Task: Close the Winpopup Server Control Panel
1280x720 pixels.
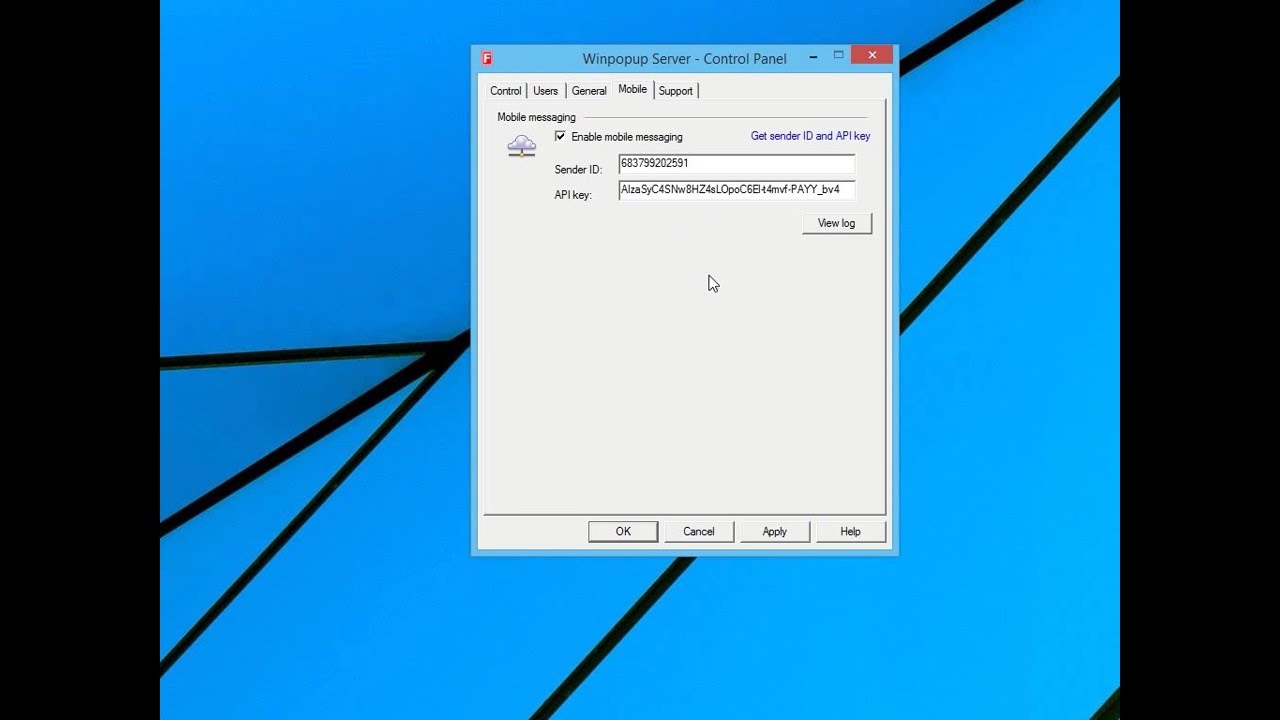Action: 872,56
